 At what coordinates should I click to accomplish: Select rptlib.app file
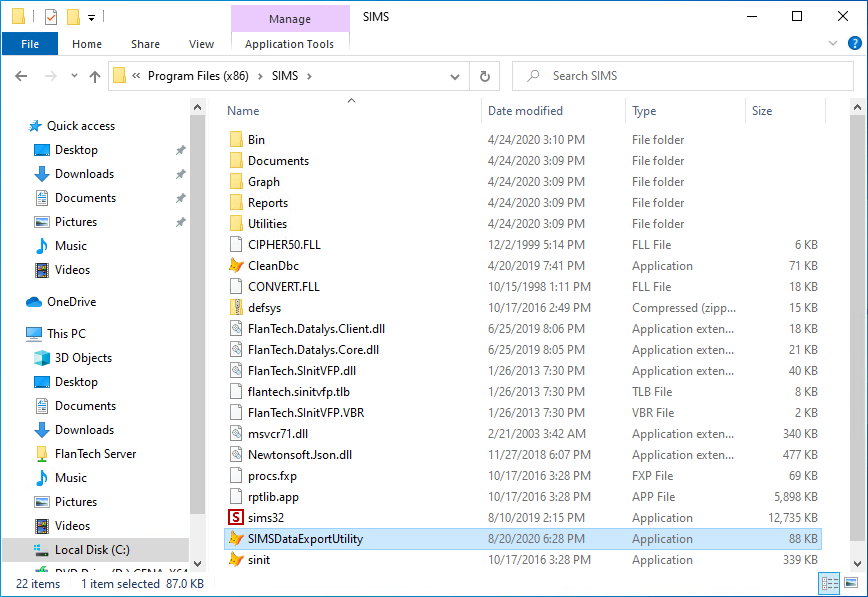(x=273, y=497)
